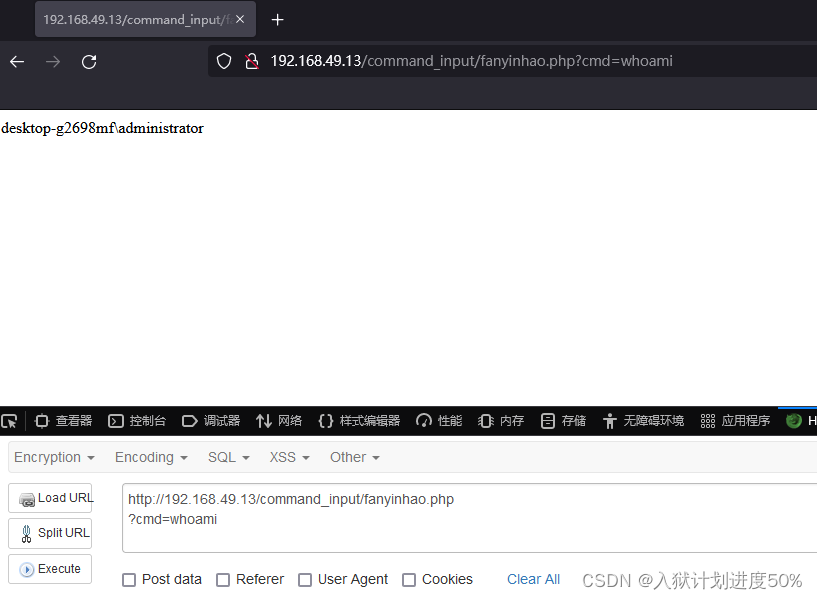Enable the Post data checkbox
Image resolution: width=817 pixels, height=599 pixels.
(129, 580)
